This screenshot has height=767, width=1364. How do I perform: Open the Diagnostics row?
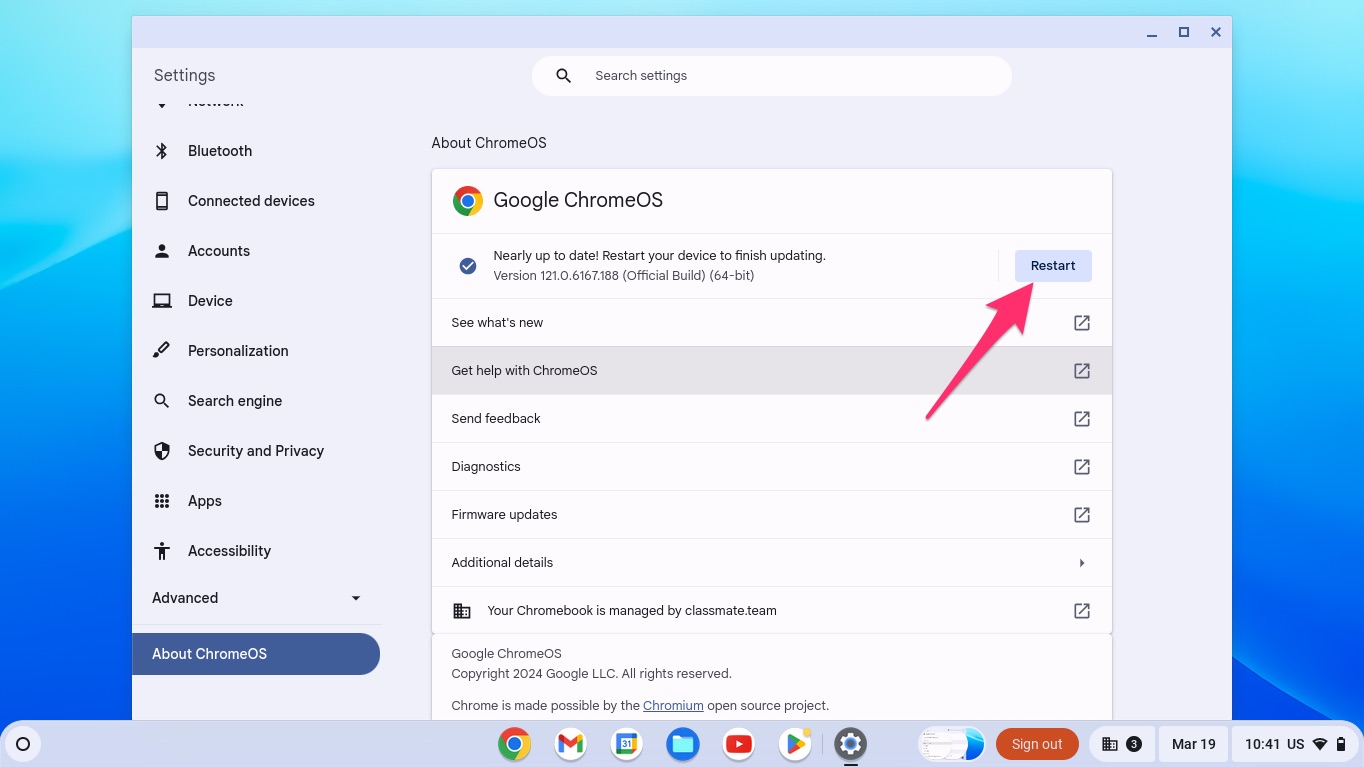click(772, 467)
